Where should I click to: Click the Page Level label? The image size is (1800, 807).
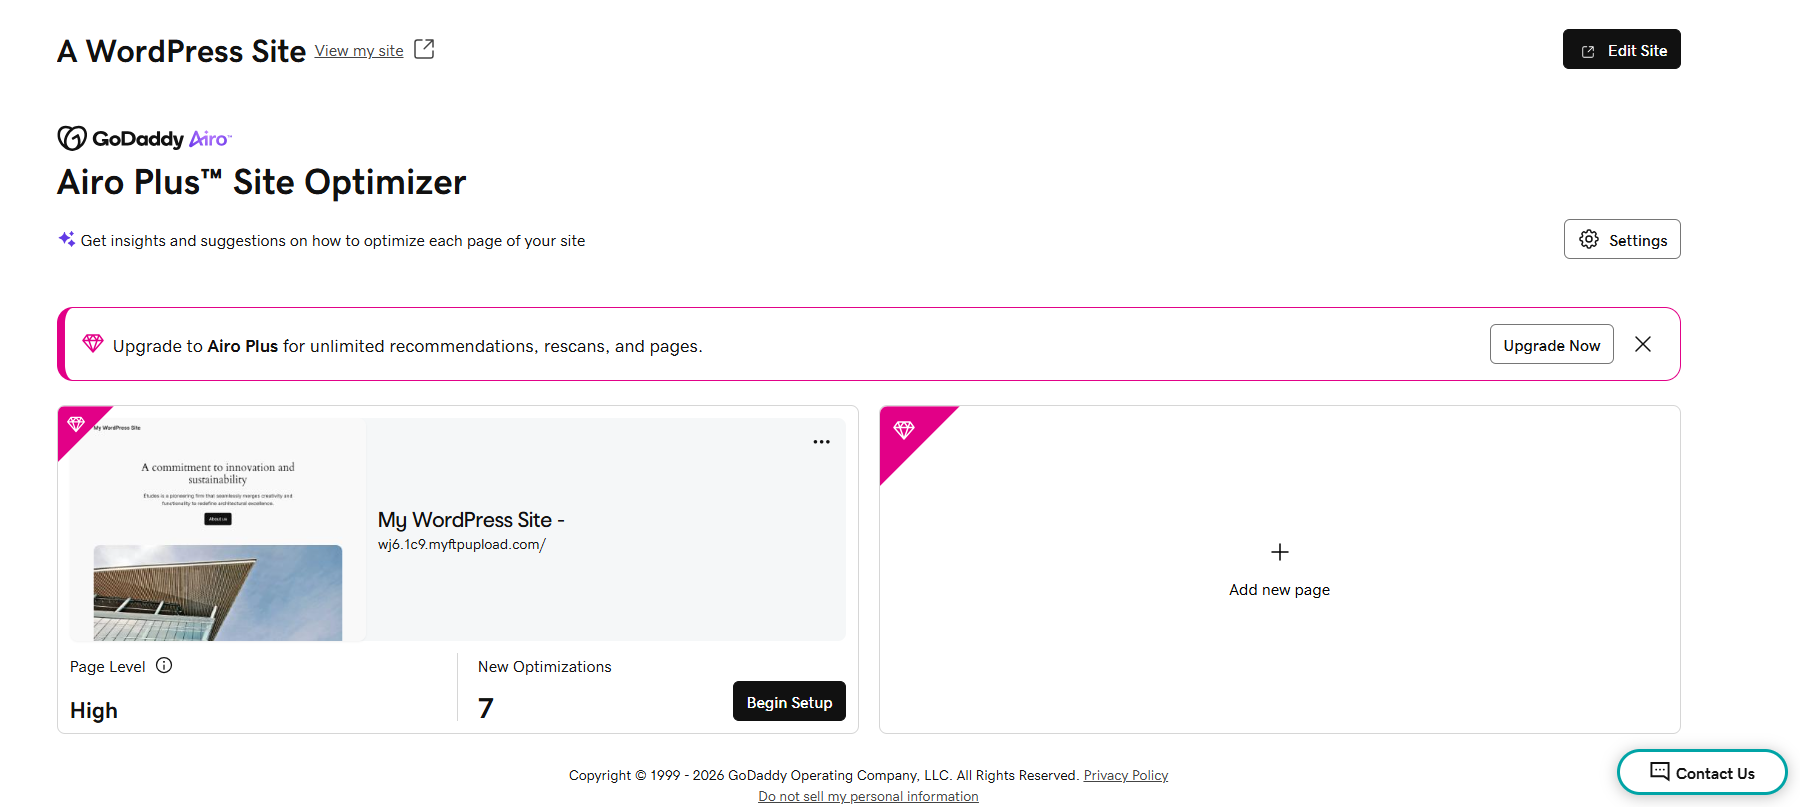click(x=107, y=667)
